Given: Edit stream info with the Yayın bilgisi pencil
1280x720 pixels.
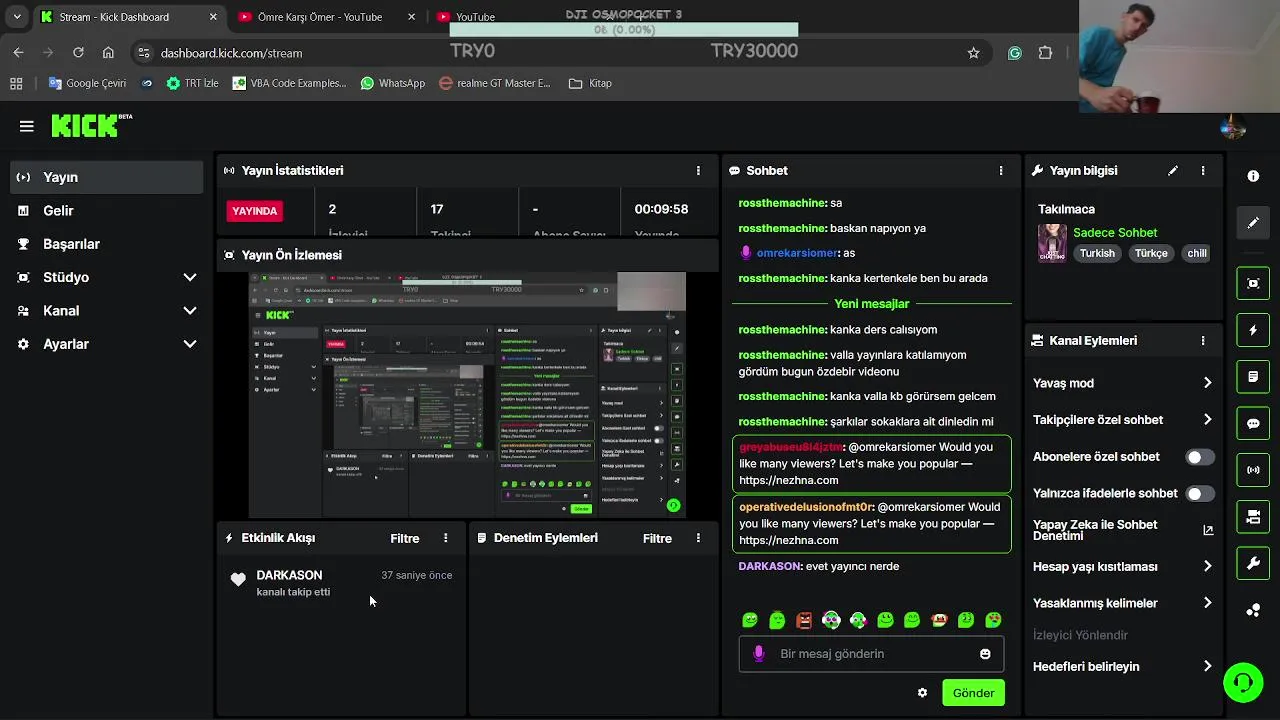Looking at the screenshot, I should click(1173, 171).
